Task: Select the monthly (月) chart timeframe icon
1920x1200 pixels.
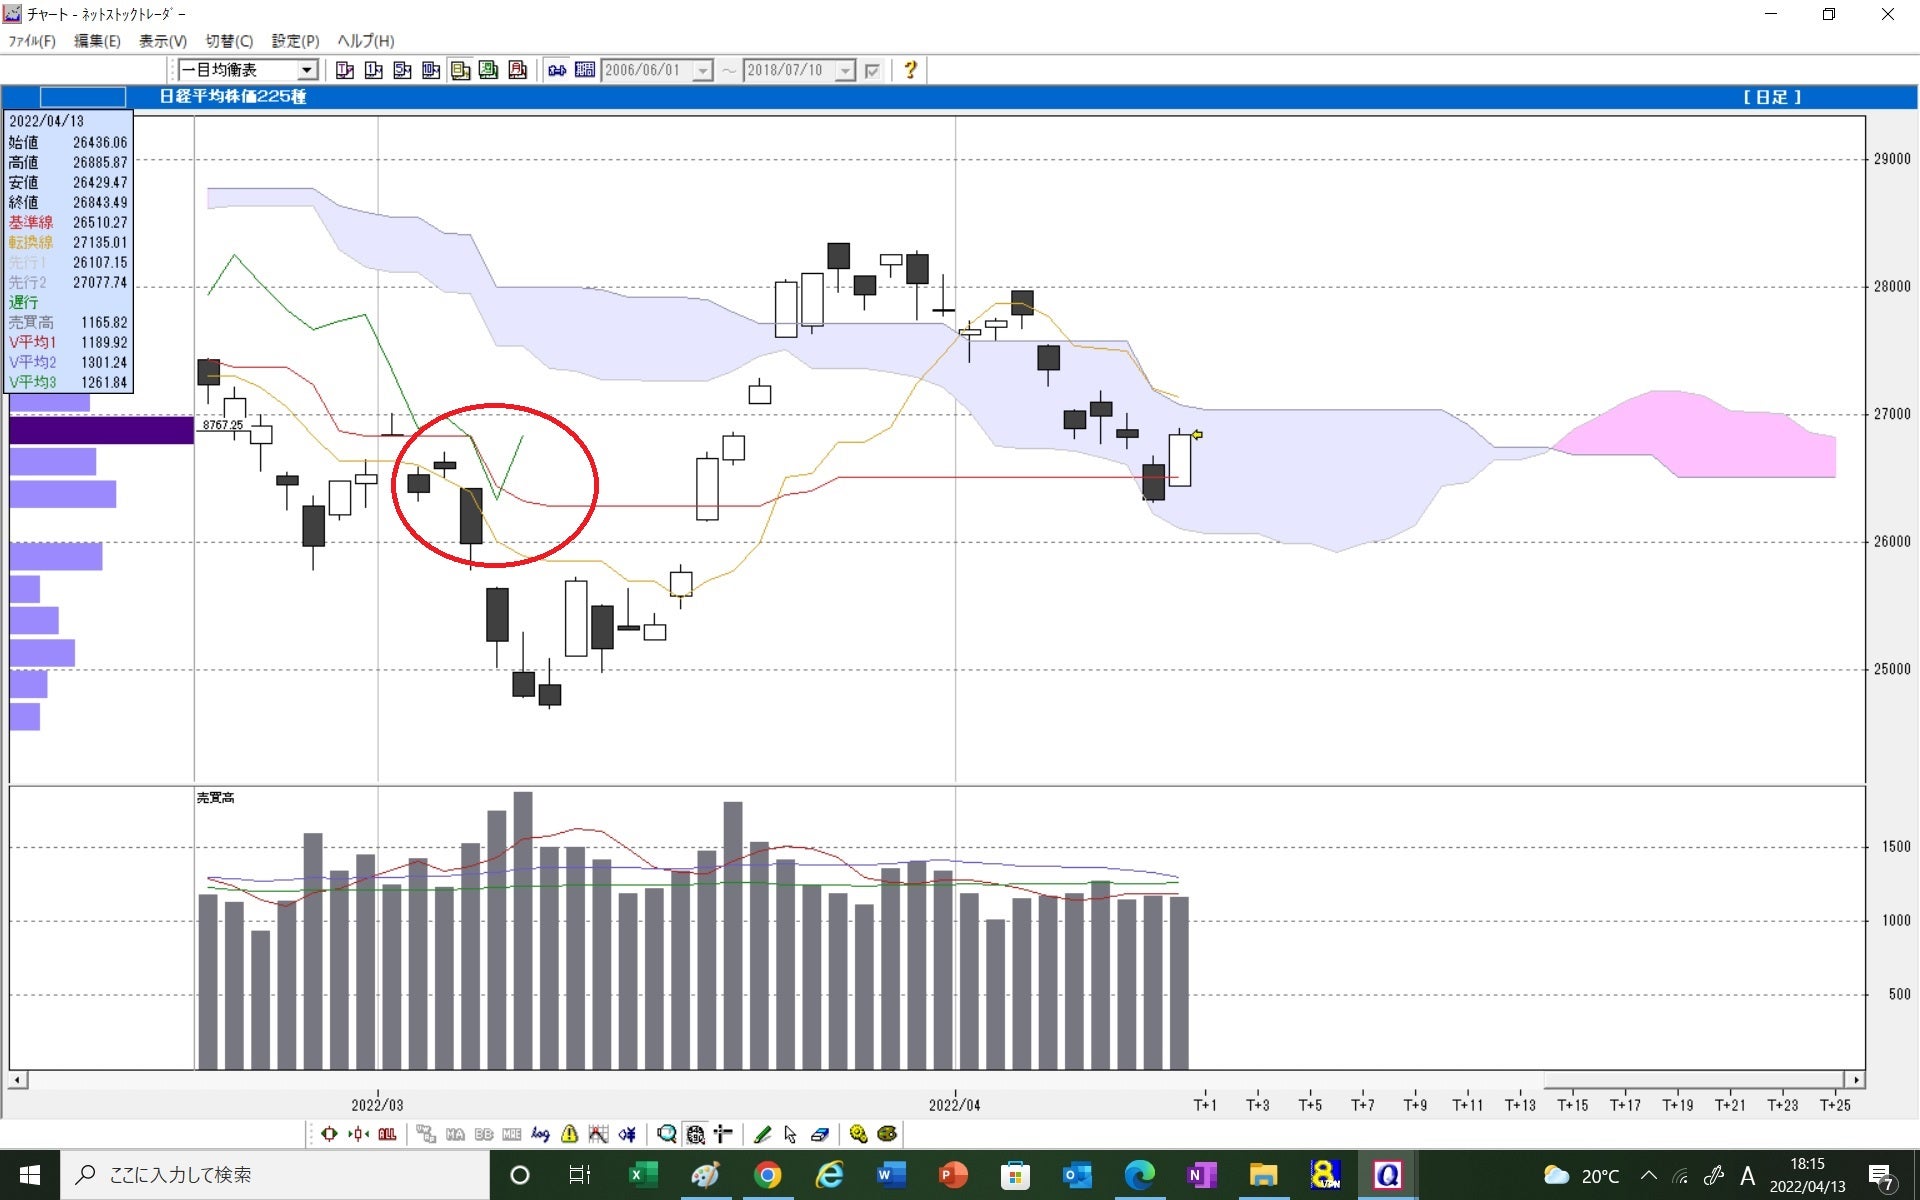Action: [518, 70]
